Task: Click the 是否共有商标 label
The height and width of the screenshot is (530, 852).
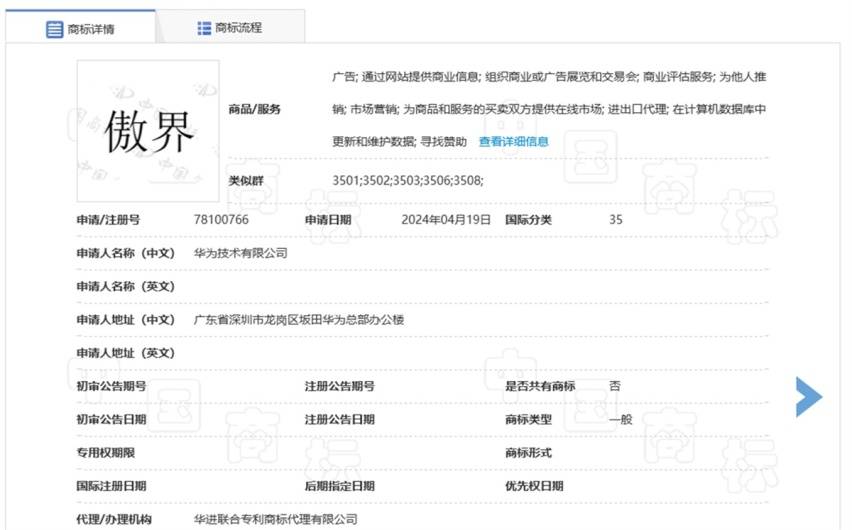Action: pyautogui.click(x=540, y=386)
